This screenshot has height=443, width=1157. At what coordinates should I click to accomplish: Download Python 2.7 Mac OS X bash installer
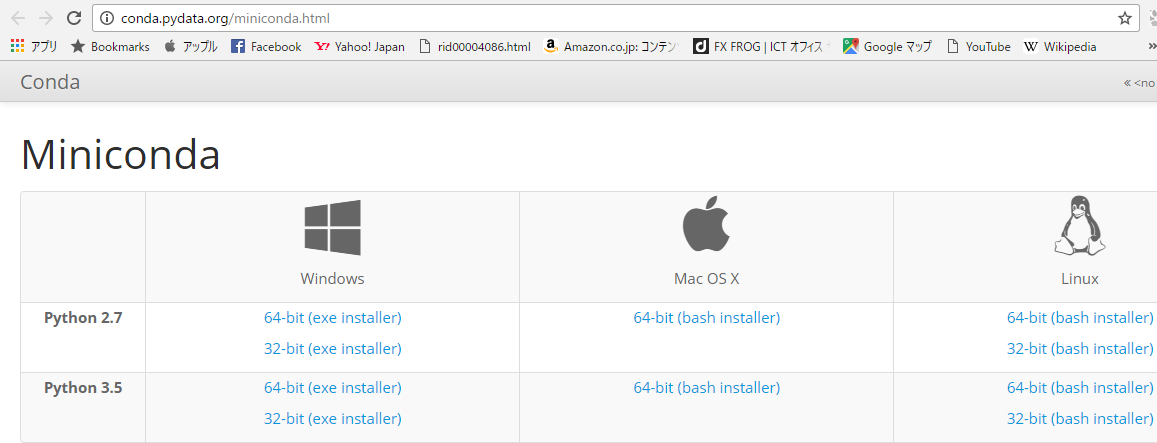tap(706, 317)
